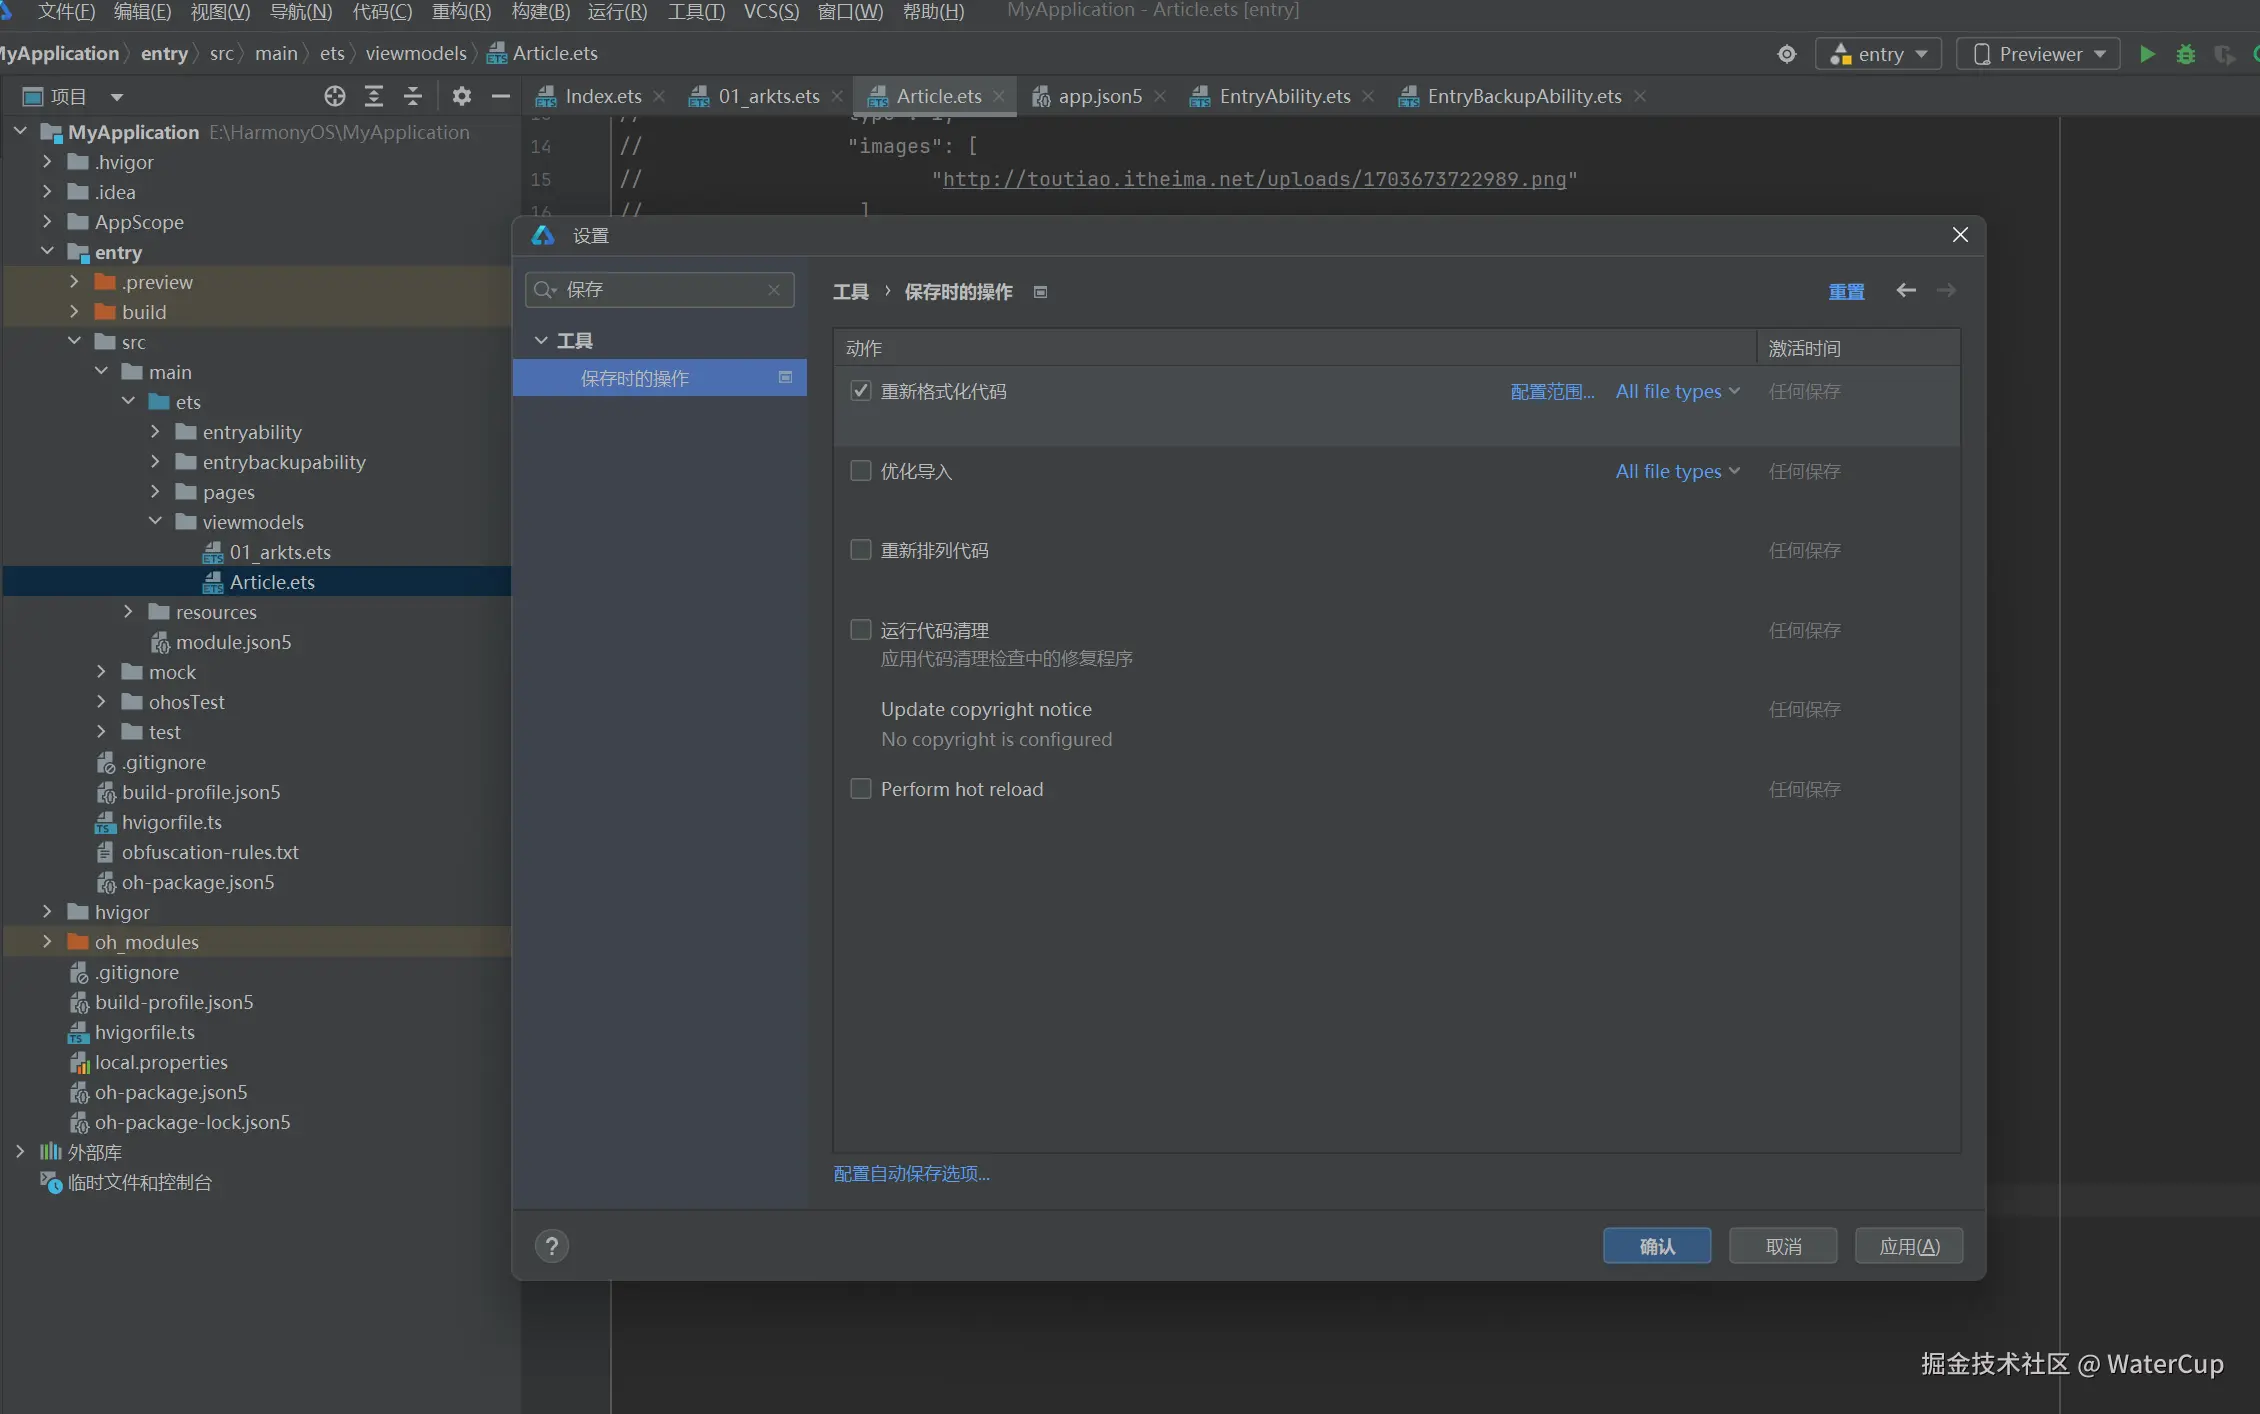This screenshot has width=2260, height=1414.
Task: Expand the oh_modules folder
Action: 47,942
